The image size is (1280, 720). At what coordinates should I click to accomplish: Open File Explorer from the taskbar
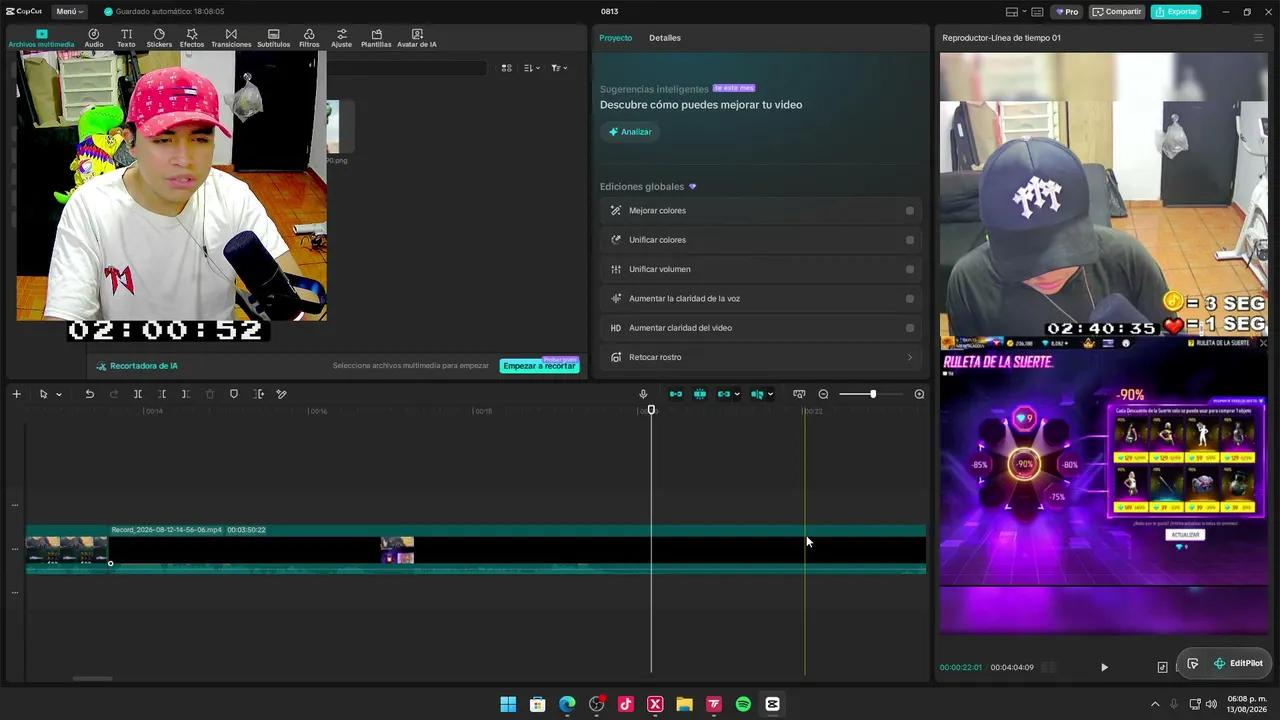pyautogui.click(x=684, y=704)
